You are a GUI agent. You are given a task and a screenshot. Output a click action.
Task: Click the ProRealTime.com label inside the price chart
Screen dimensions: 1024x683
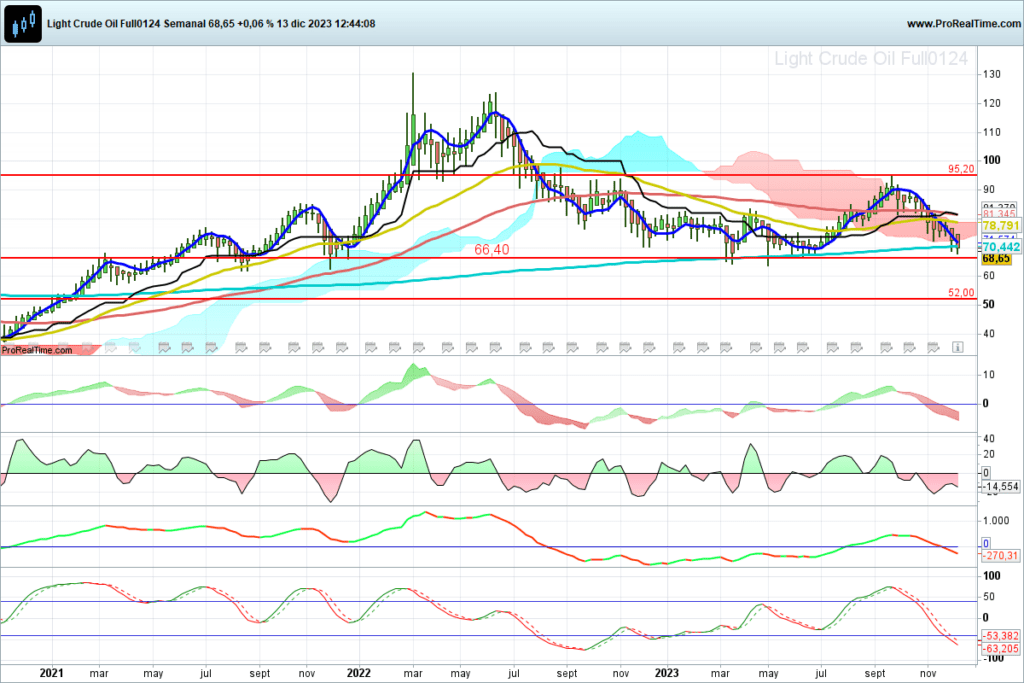pyautogui.click(x=37, y=350)
